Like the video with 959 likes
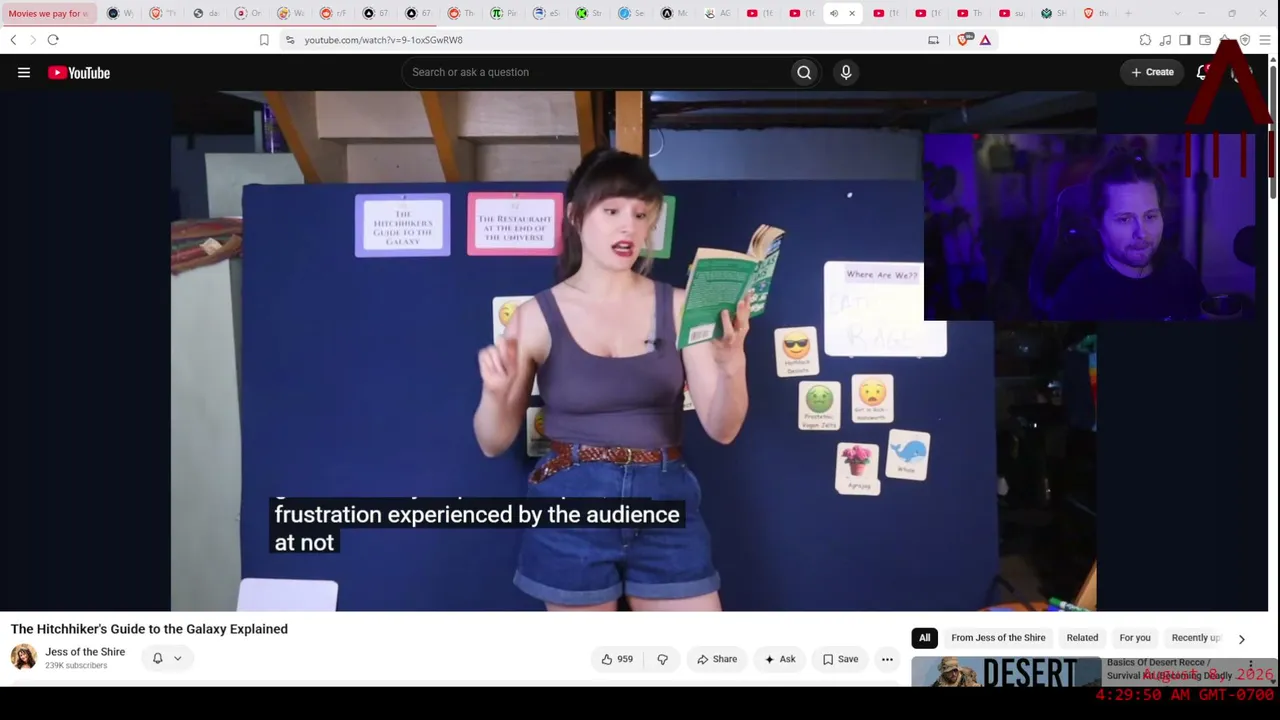1280x720 pixels. (616, 659)
